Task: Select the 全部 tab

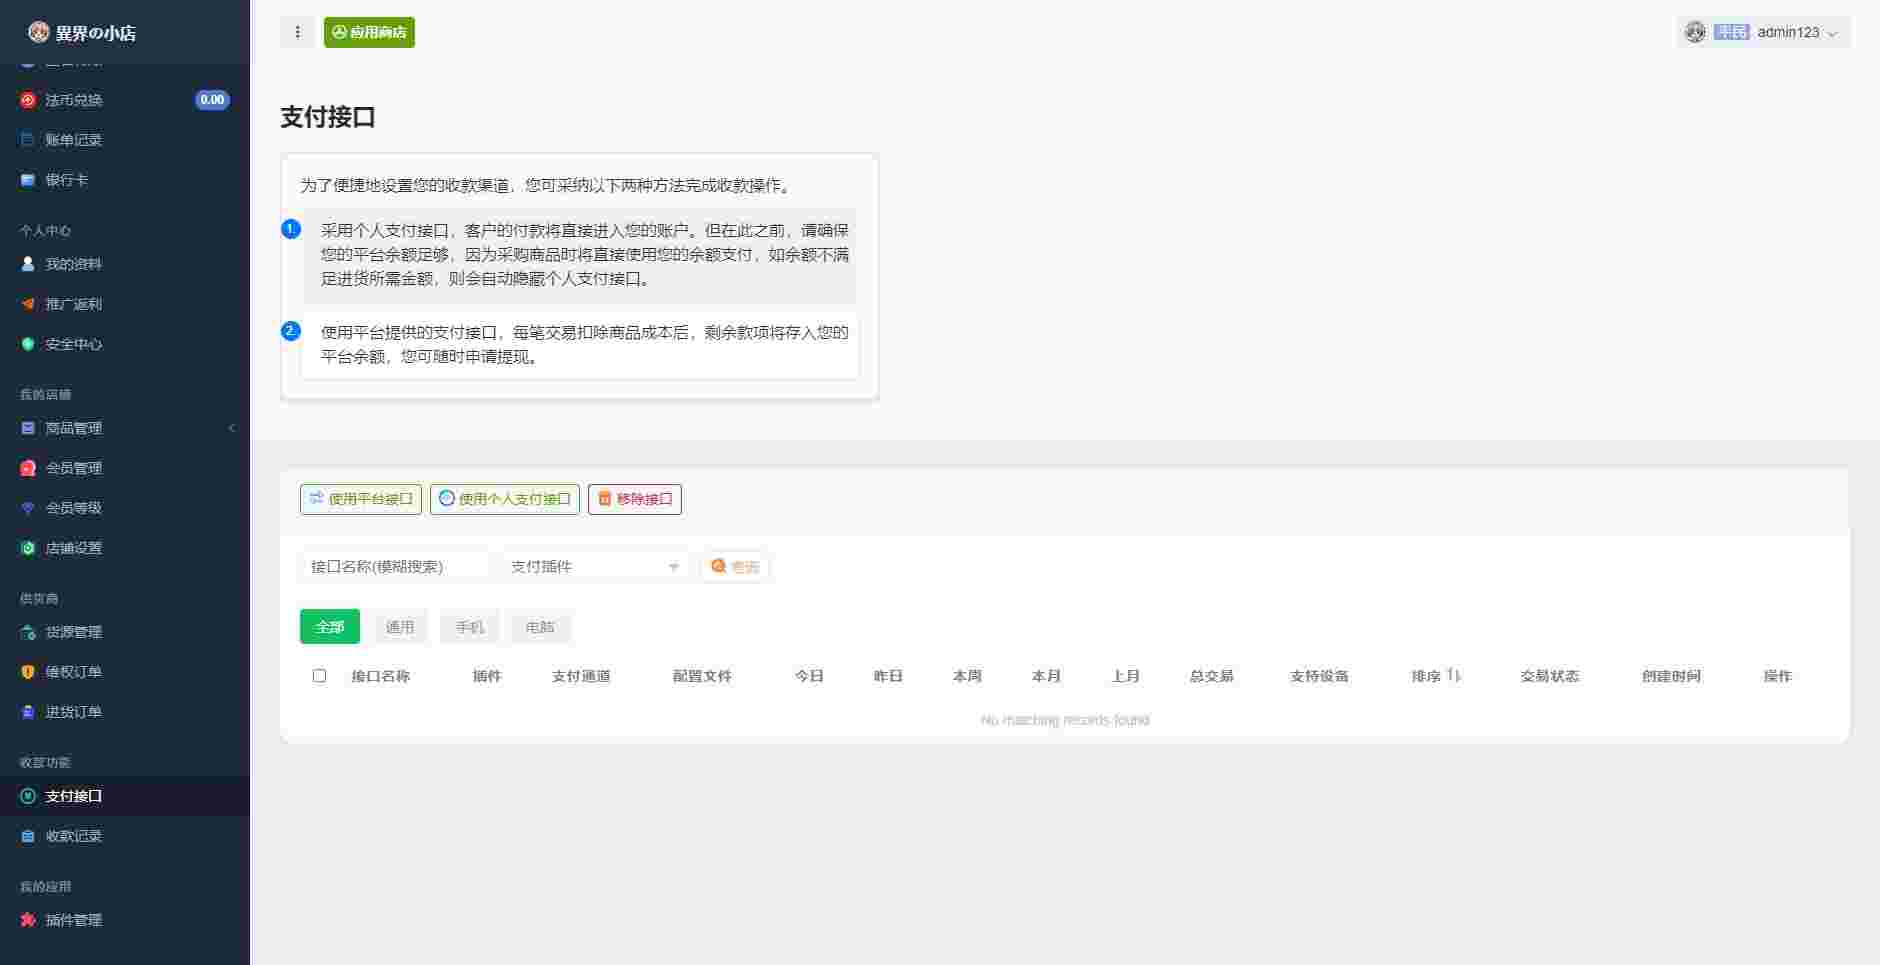Action: point(330,627)
